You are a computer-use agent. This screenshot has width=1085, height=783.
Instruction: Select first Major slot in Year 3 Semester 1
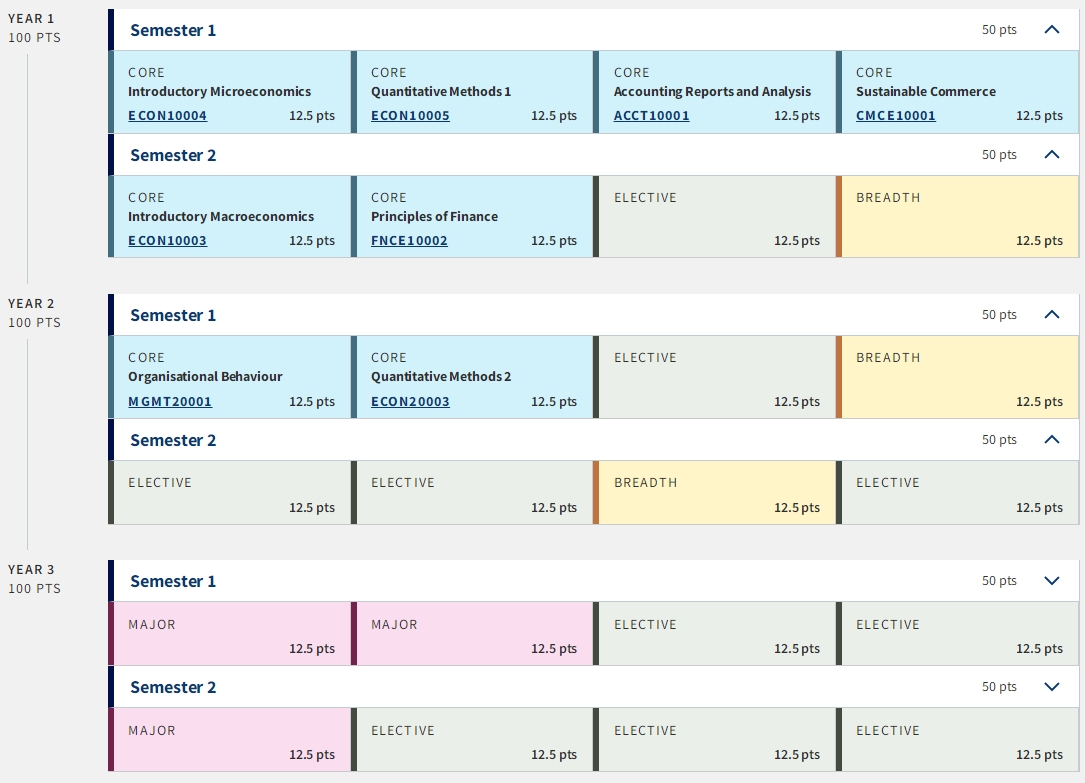[230, 634]
